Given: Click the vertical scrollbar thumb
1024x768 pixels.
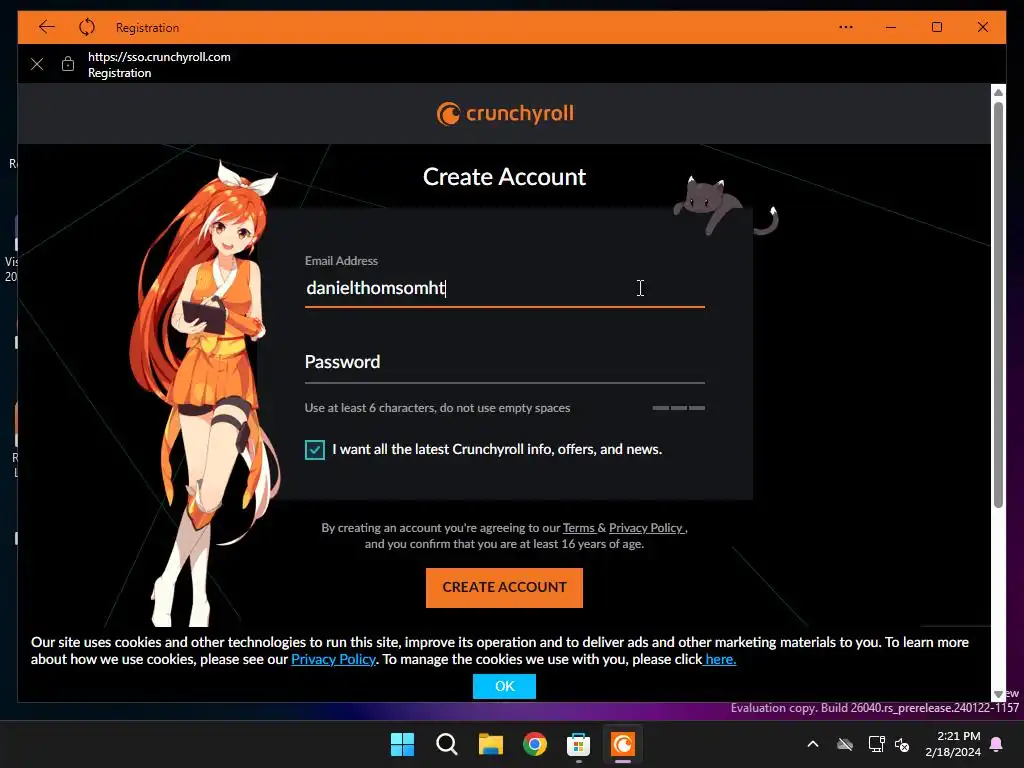Looking at the screenshot, I should [x=998, y=304].
